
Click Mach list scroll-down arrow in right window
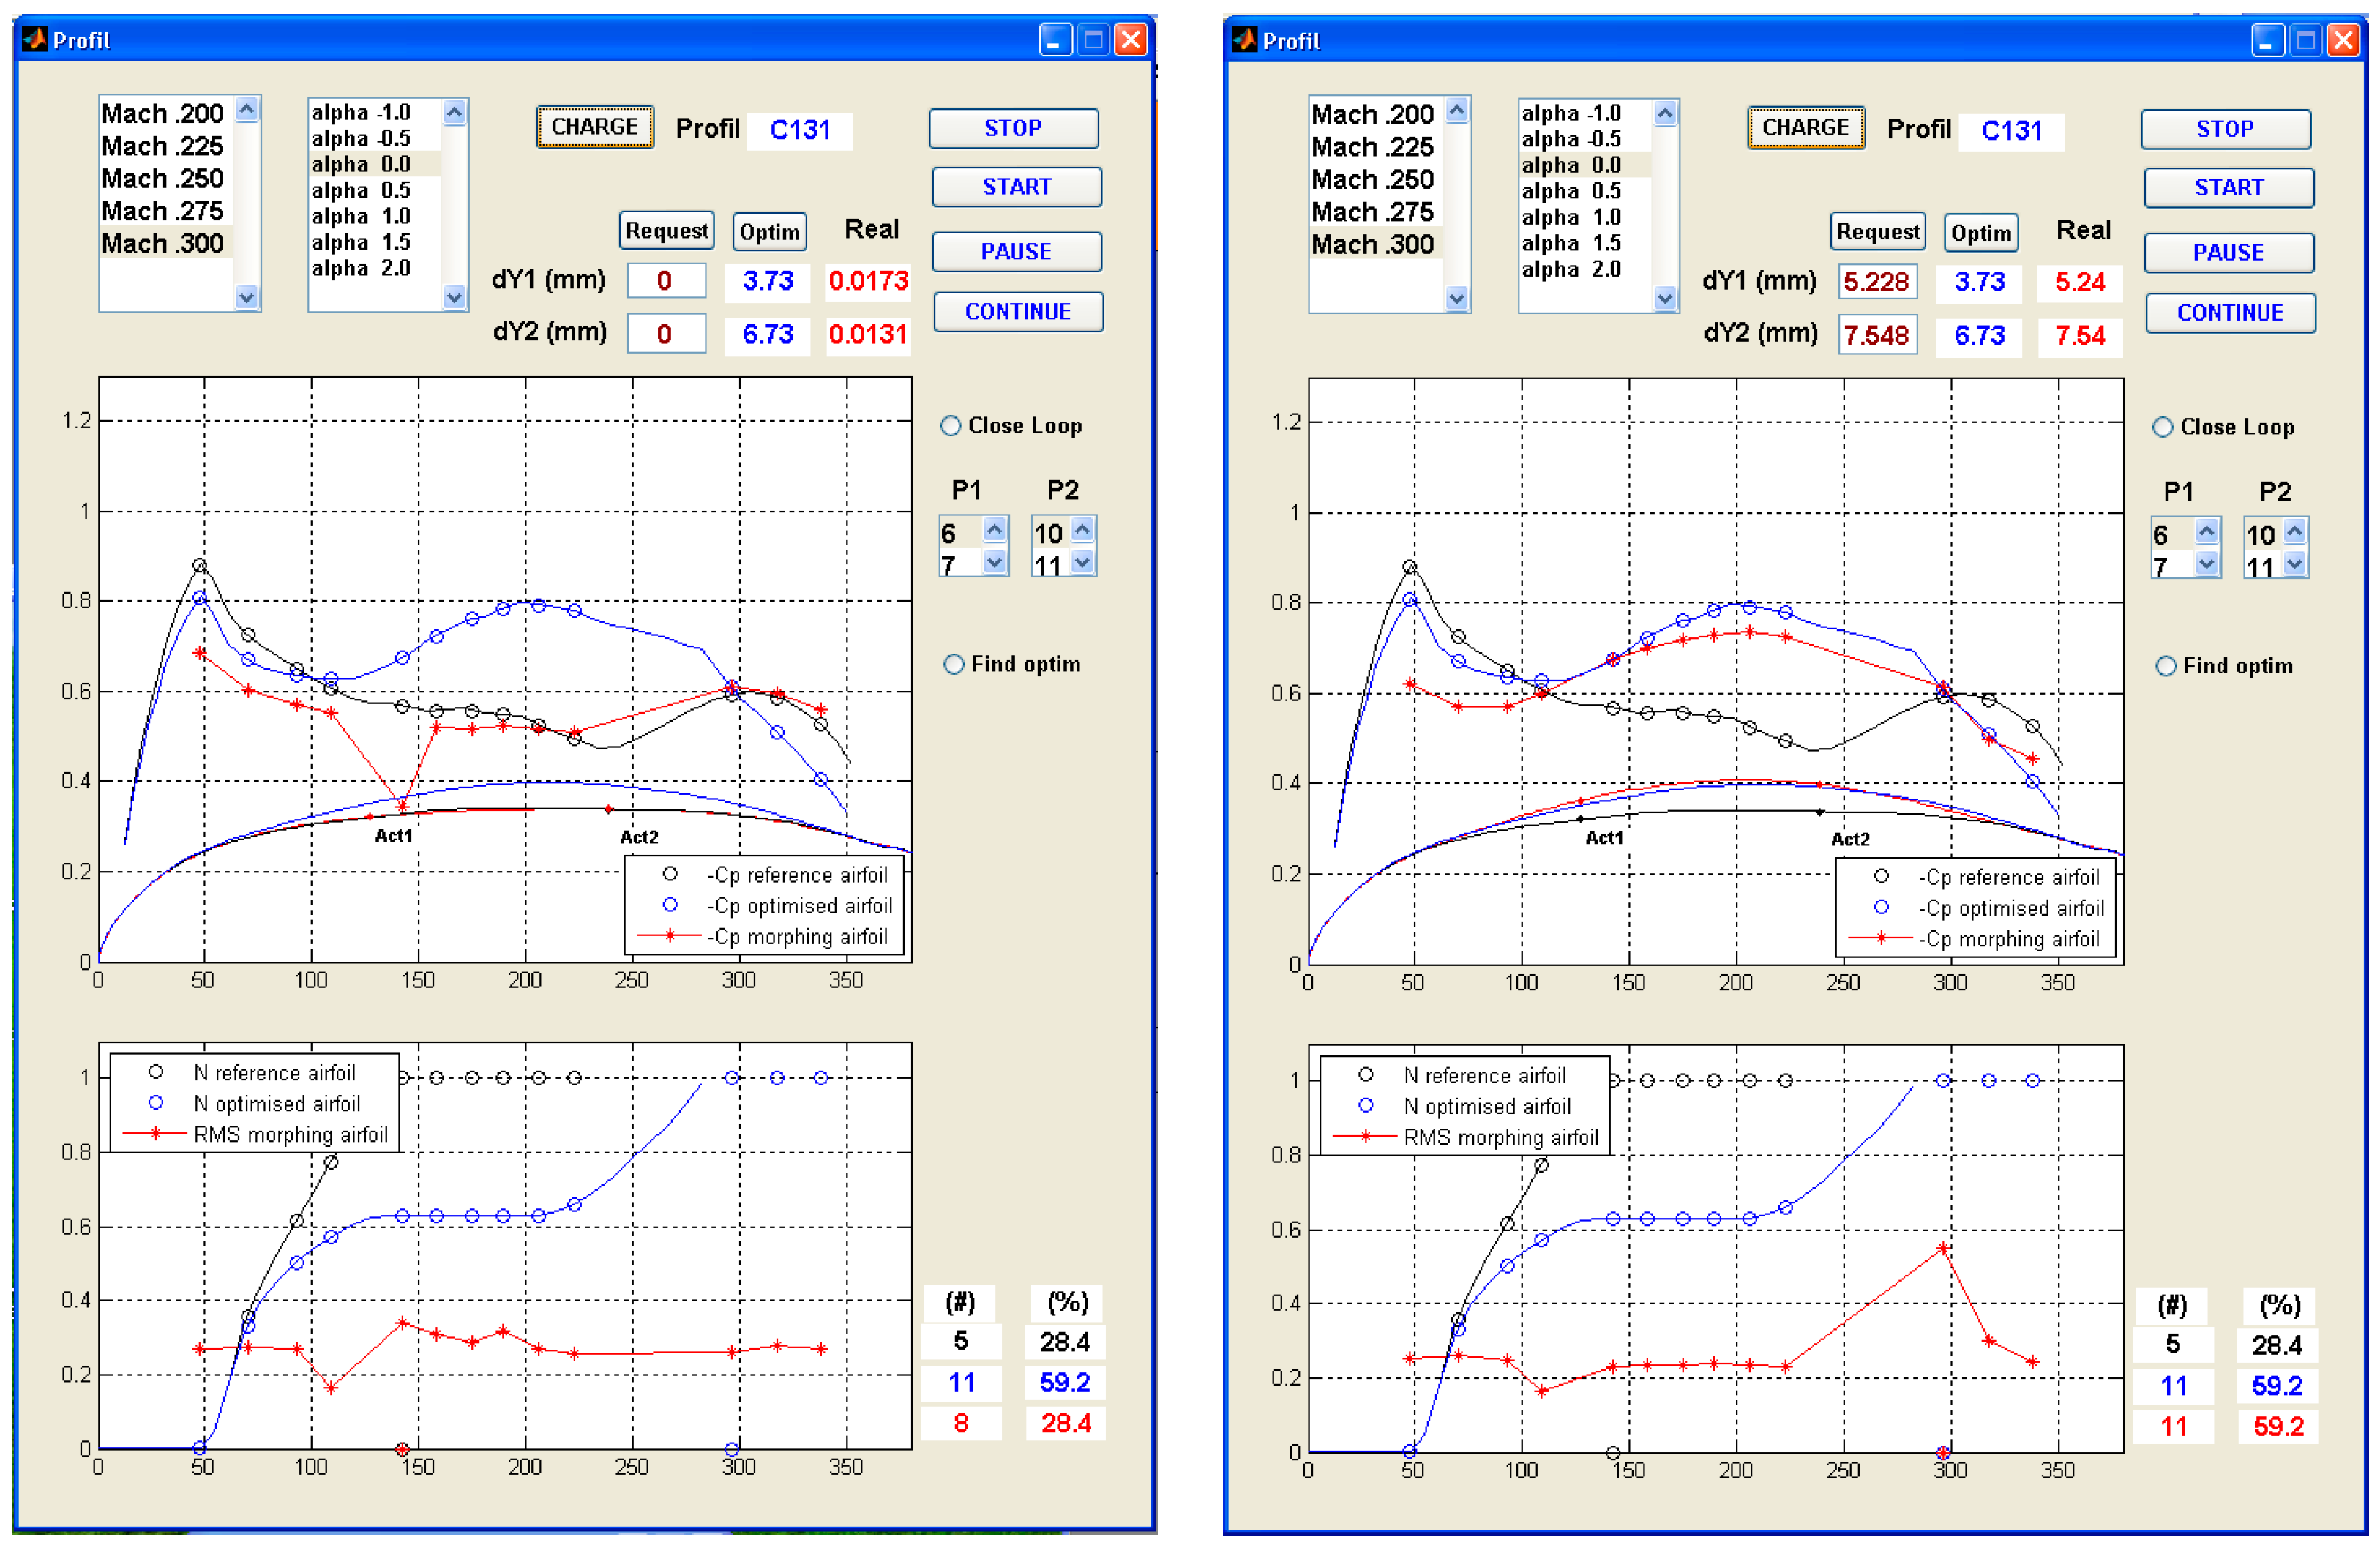pos(1457,297)
